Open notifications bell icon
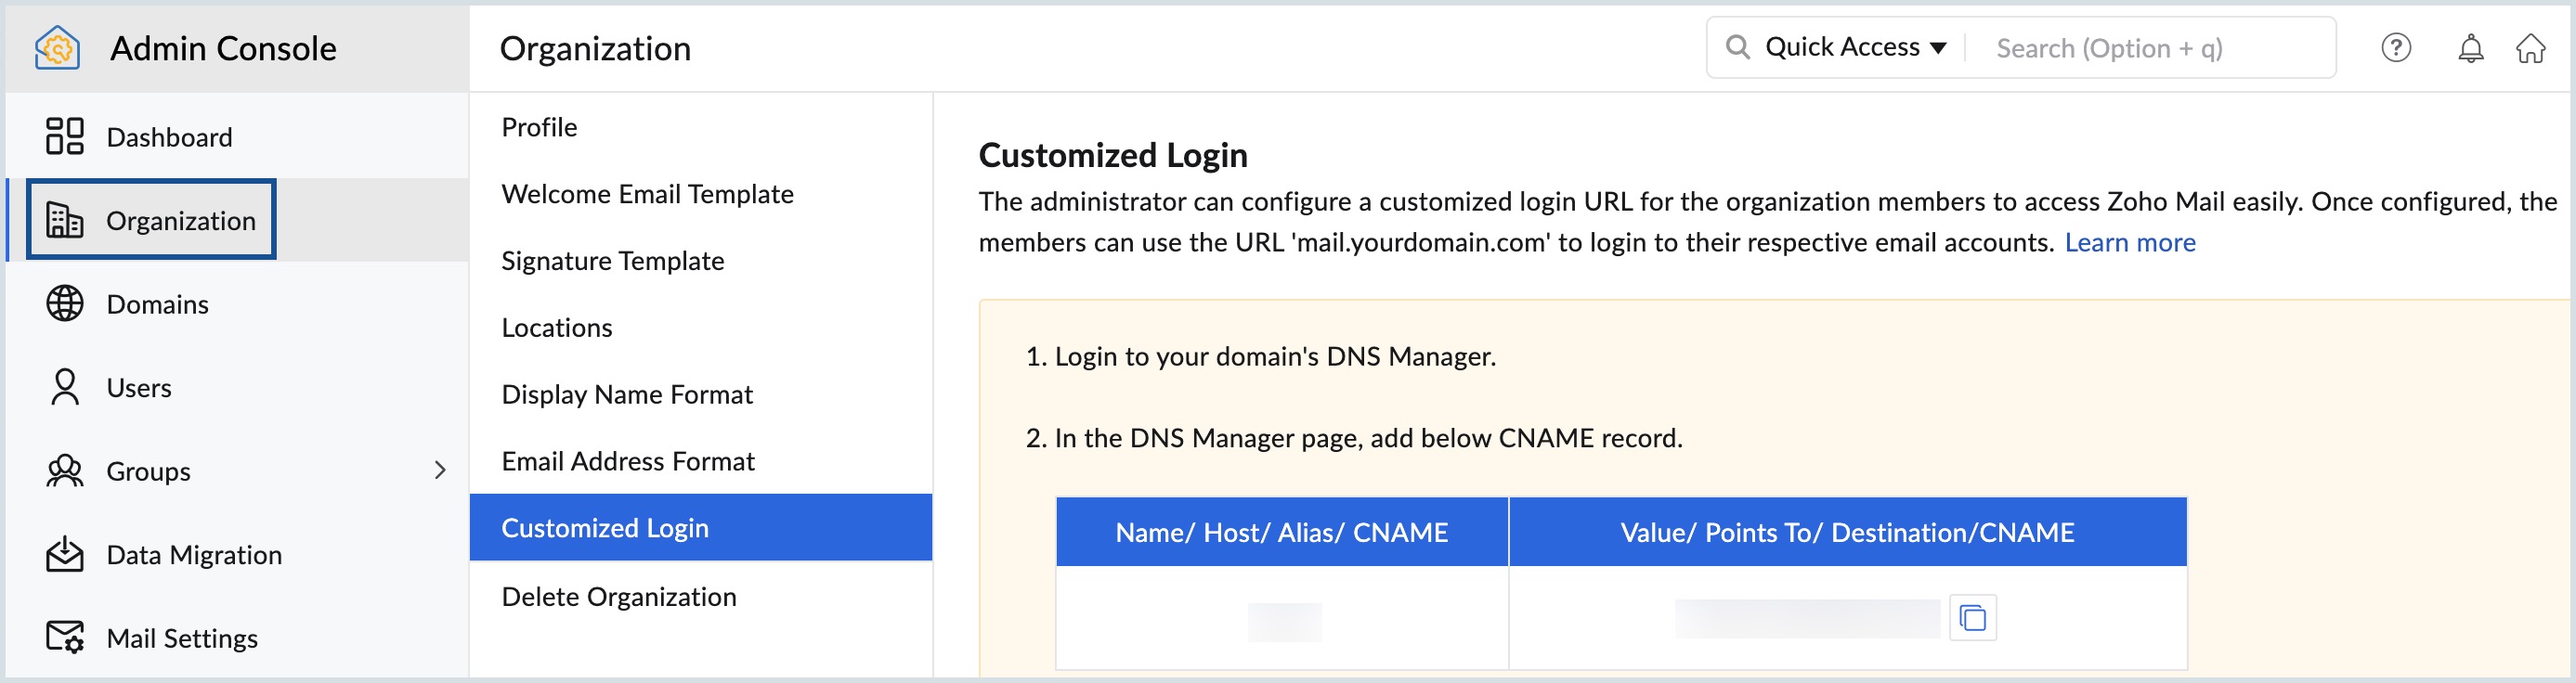The image size is (2576, 683). [2470, 48]
